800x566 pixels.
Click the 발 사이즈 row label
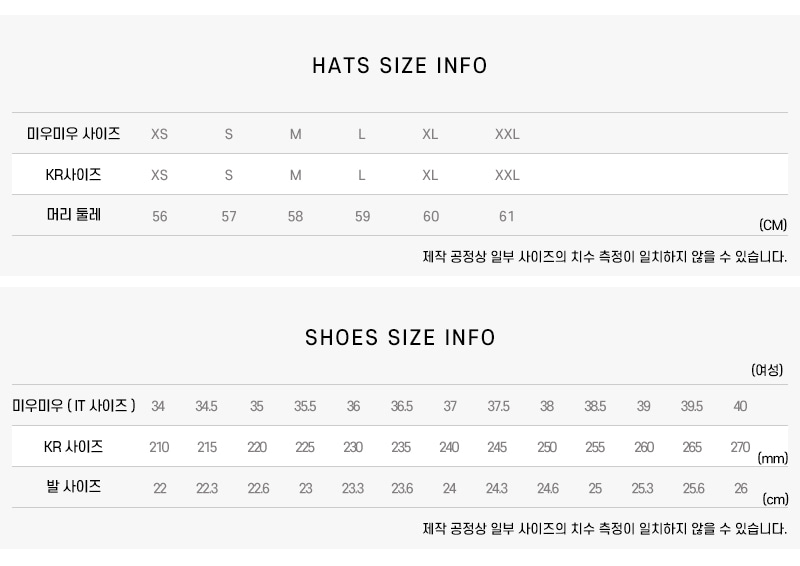74,487
